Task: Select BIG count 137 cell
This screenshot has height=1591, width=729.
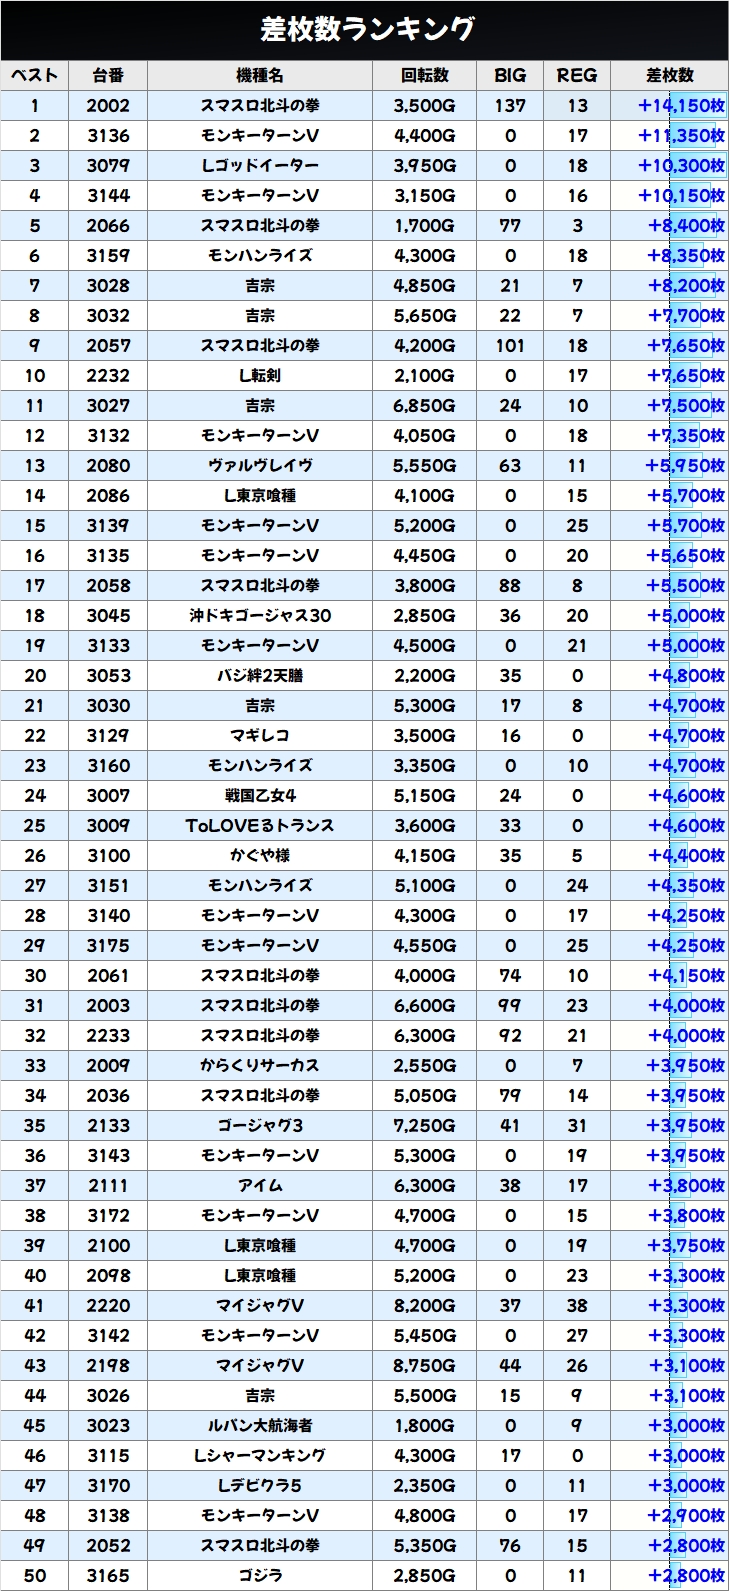Action: 510,106
